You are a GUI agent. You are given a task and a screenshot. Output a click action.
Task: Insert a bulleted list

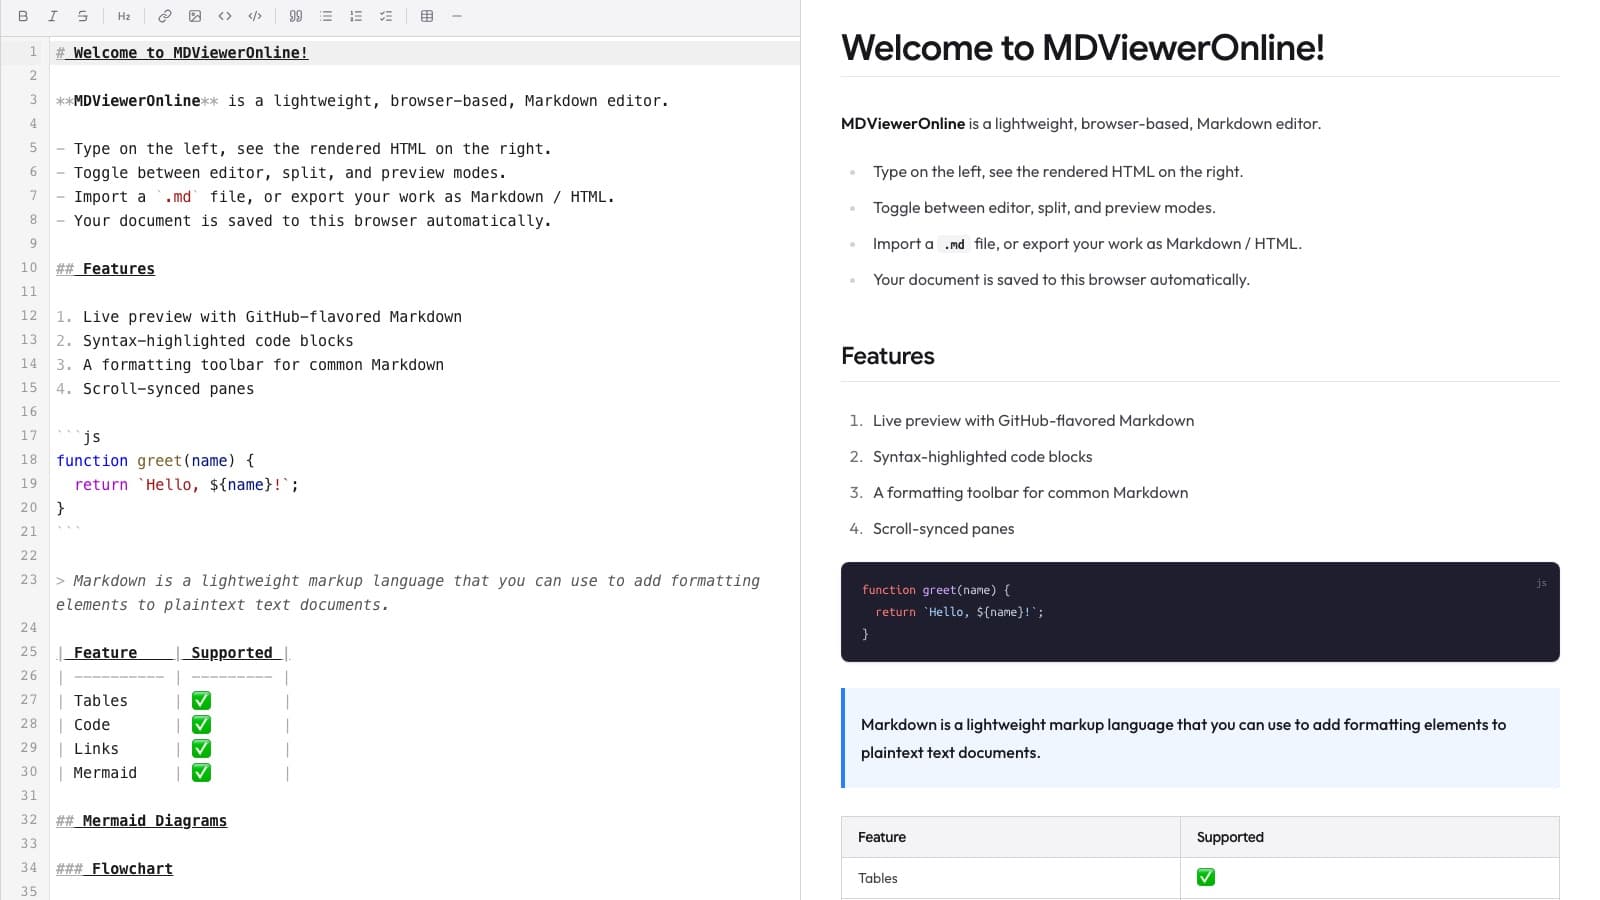326,16
